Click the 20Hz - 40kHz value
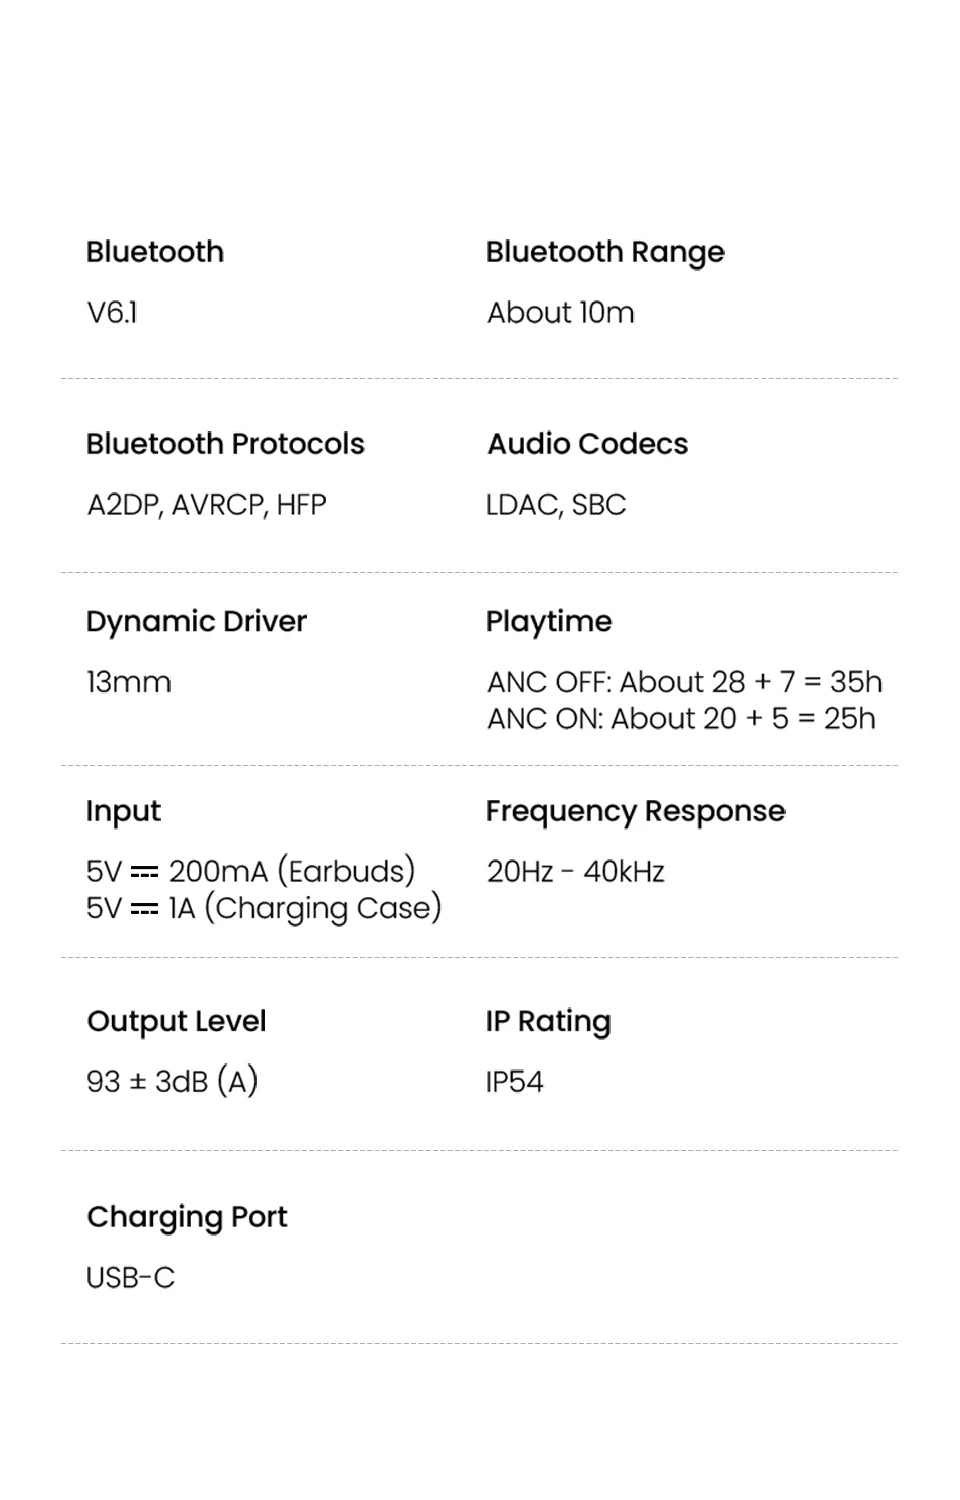This screenshot has width=960, height=1500. click(x=575, y=872)
